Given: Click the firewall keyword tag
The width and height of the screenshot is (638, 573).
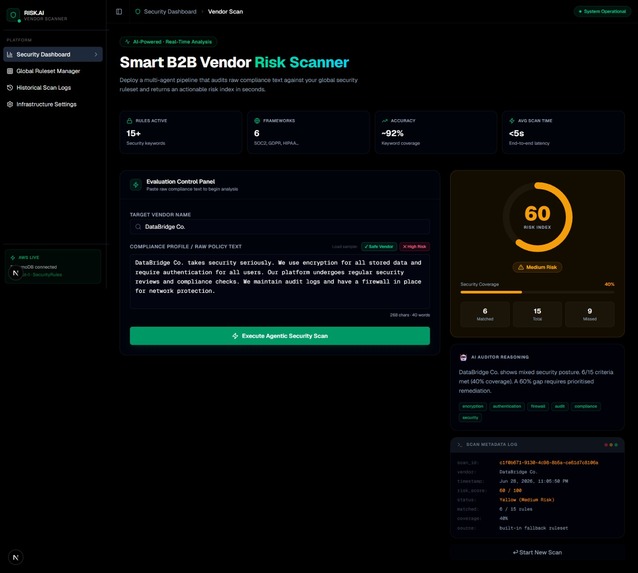Looking at the screenshot, I should pos(538,407).
